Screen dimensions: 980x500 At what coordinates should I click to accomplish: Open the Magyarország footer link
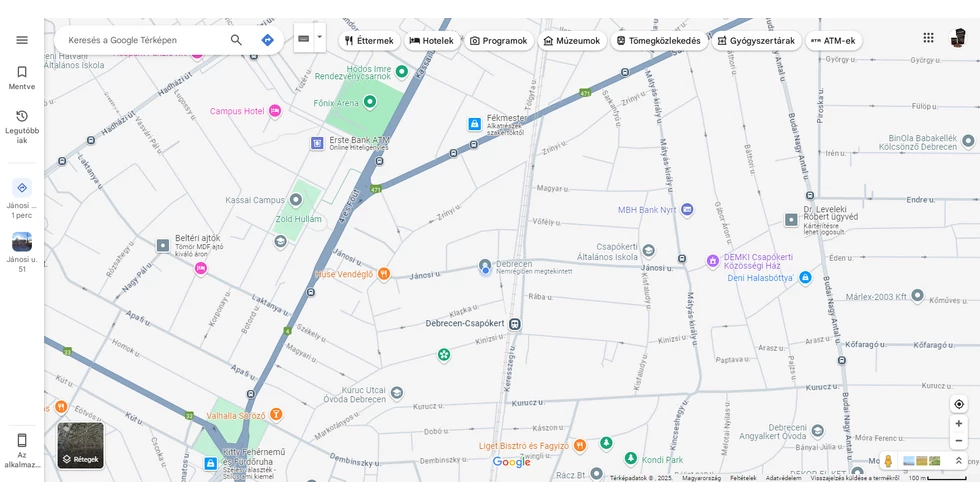pos(701,478)
